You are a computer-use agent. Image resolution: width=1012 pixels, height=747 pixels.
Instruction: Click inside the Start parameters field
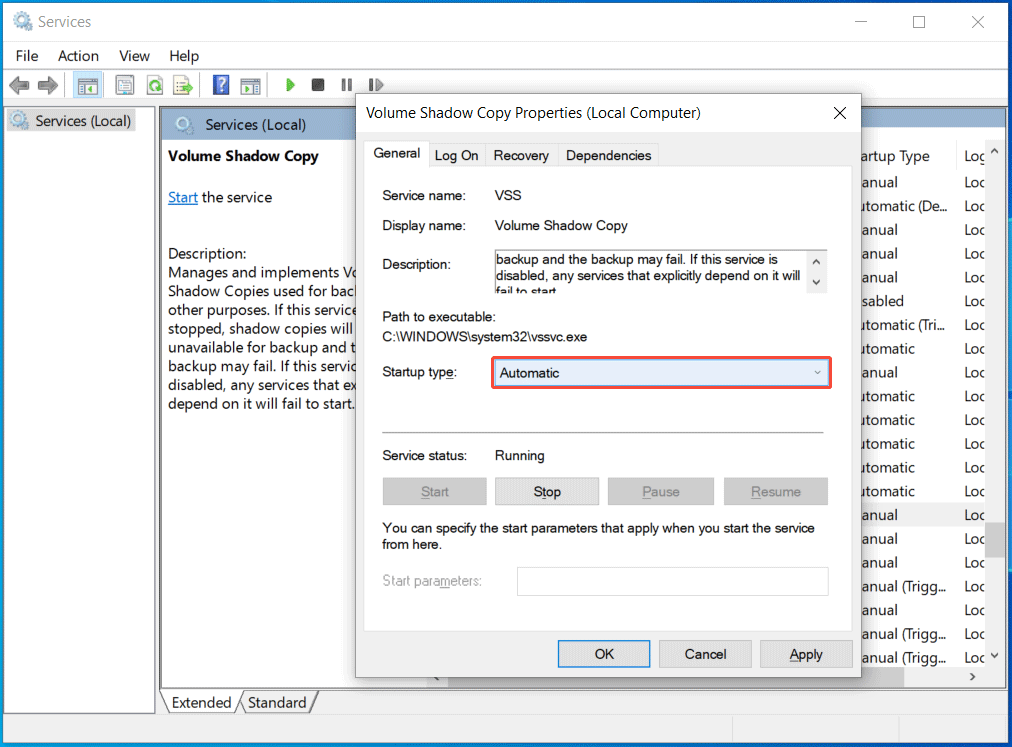coord(672,581)
